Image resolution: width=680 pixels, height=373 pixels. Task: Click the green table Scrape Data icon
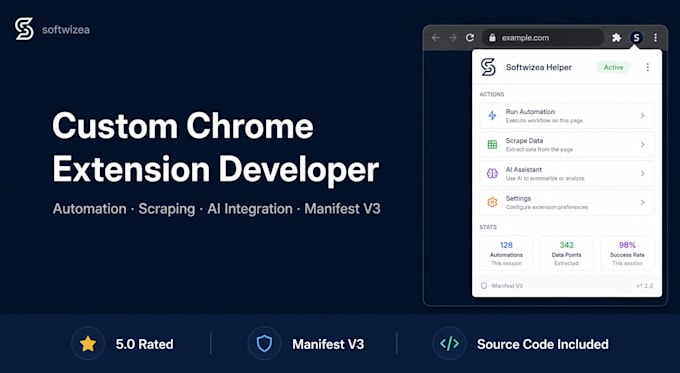point(492,144)
